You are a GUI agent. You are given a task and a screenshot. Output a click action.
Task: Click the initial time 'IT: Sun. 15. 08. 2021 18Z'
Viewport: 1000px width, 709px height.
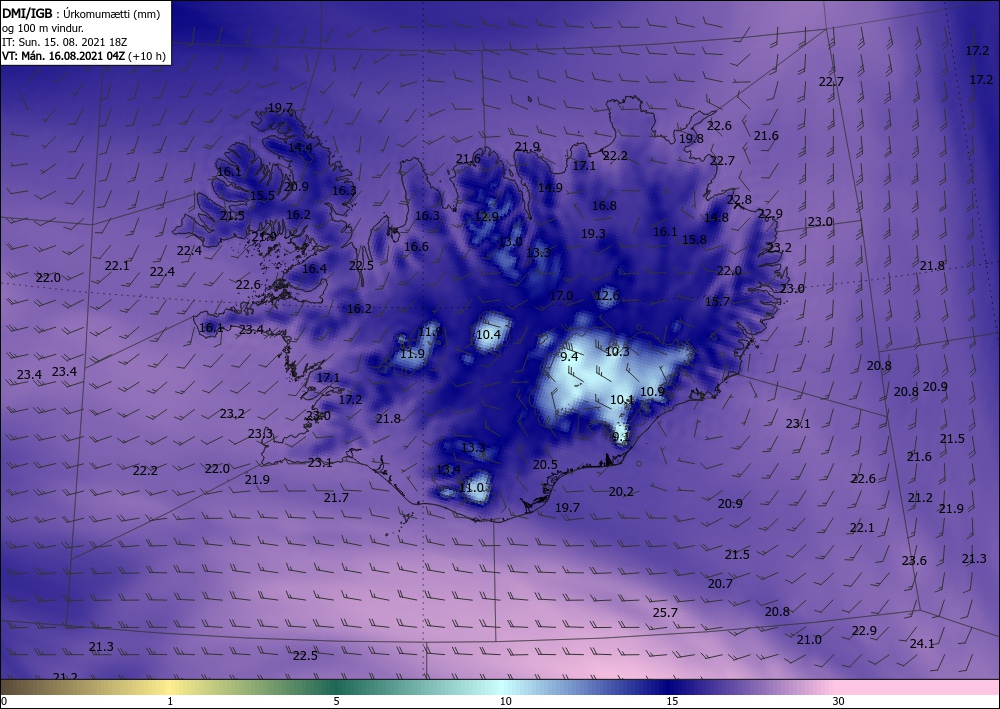[x=65, y=42]
